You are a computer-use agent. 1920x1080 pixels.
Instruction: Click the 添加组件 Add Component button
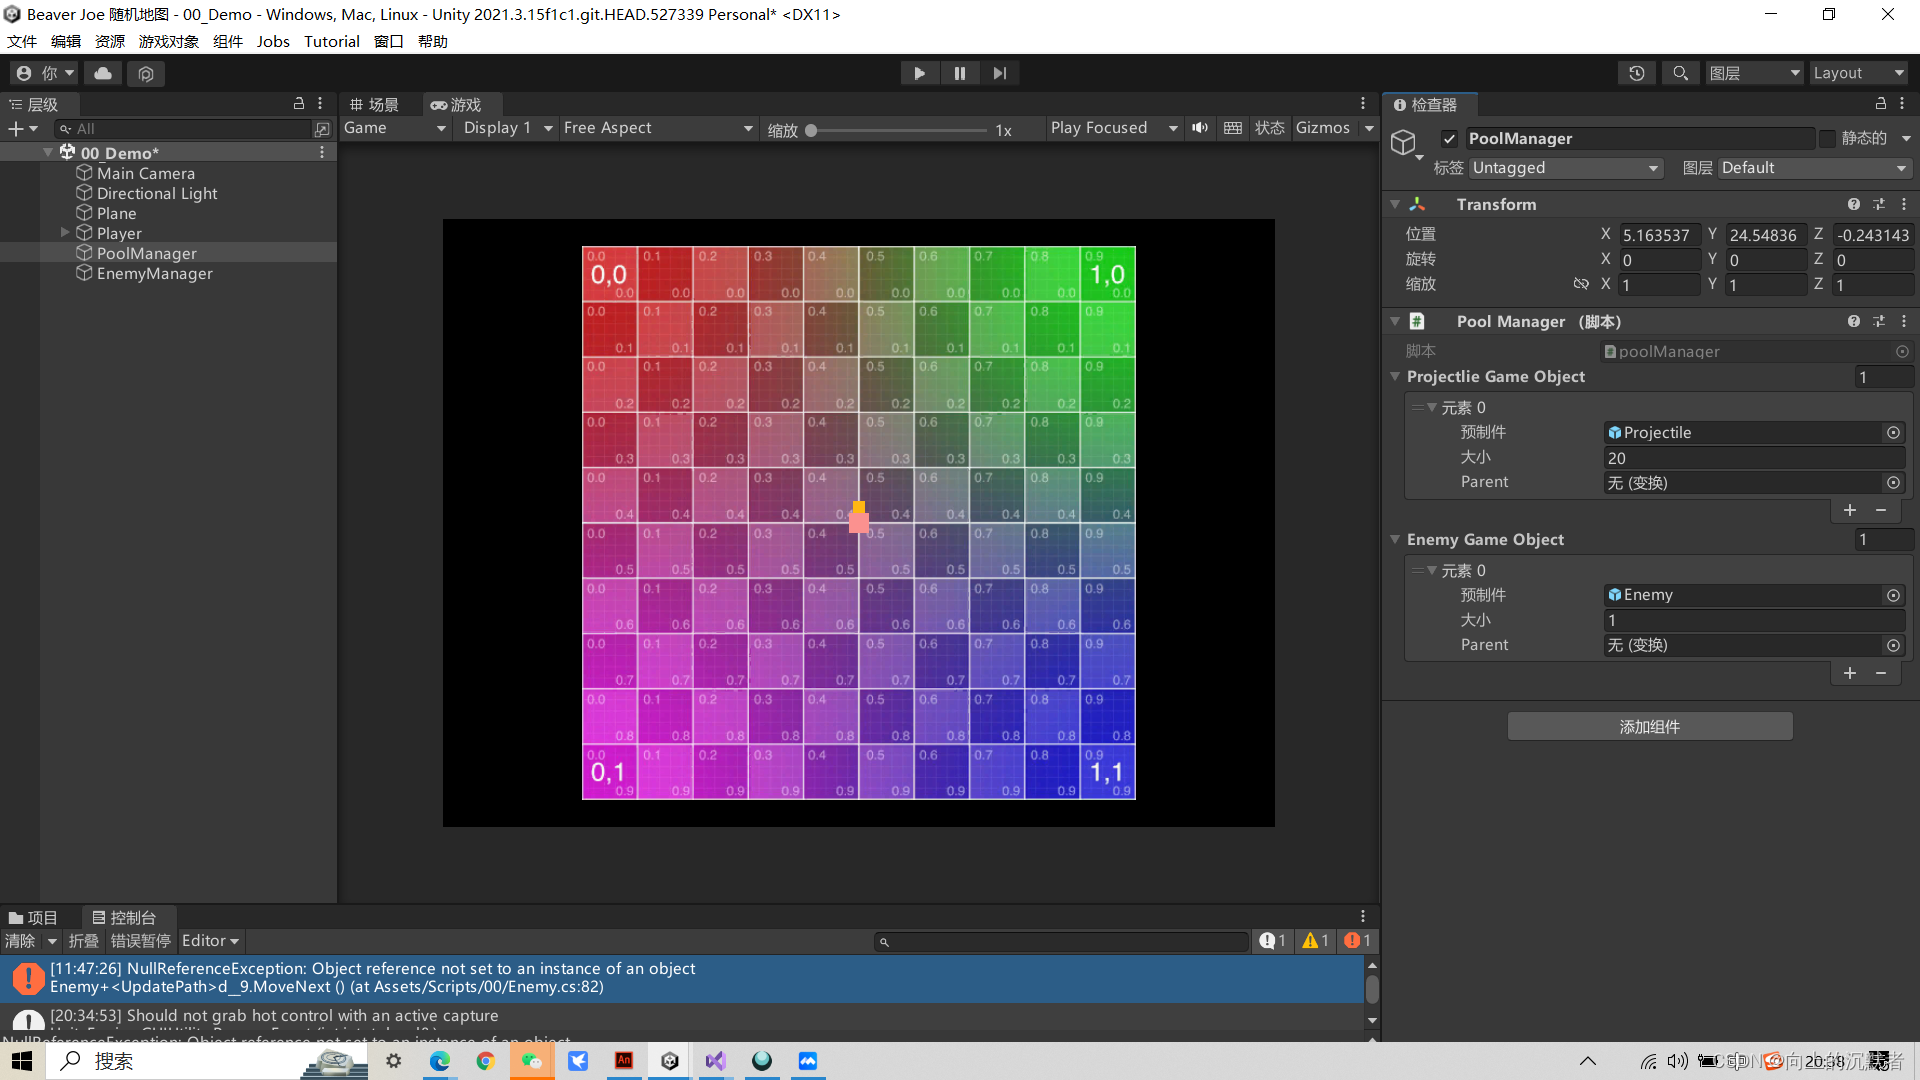[1649, 726]
